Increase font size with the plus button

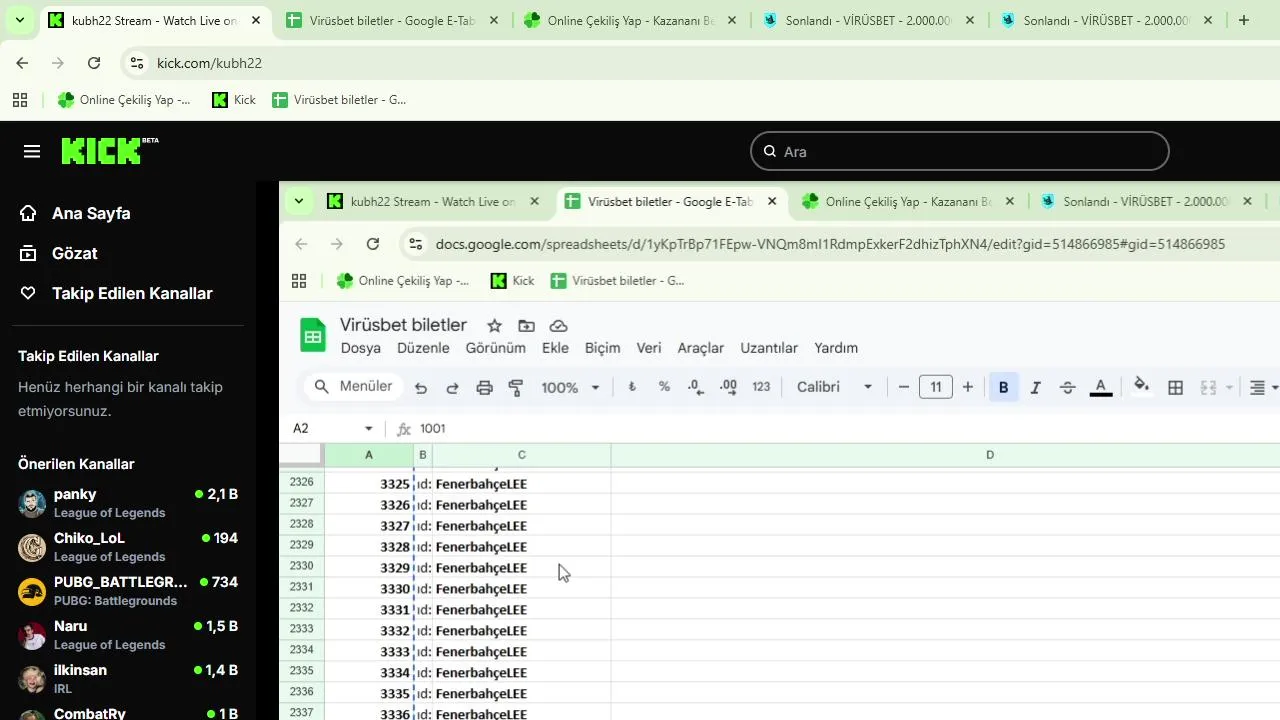pyautogui.click(x=967, y=387)
